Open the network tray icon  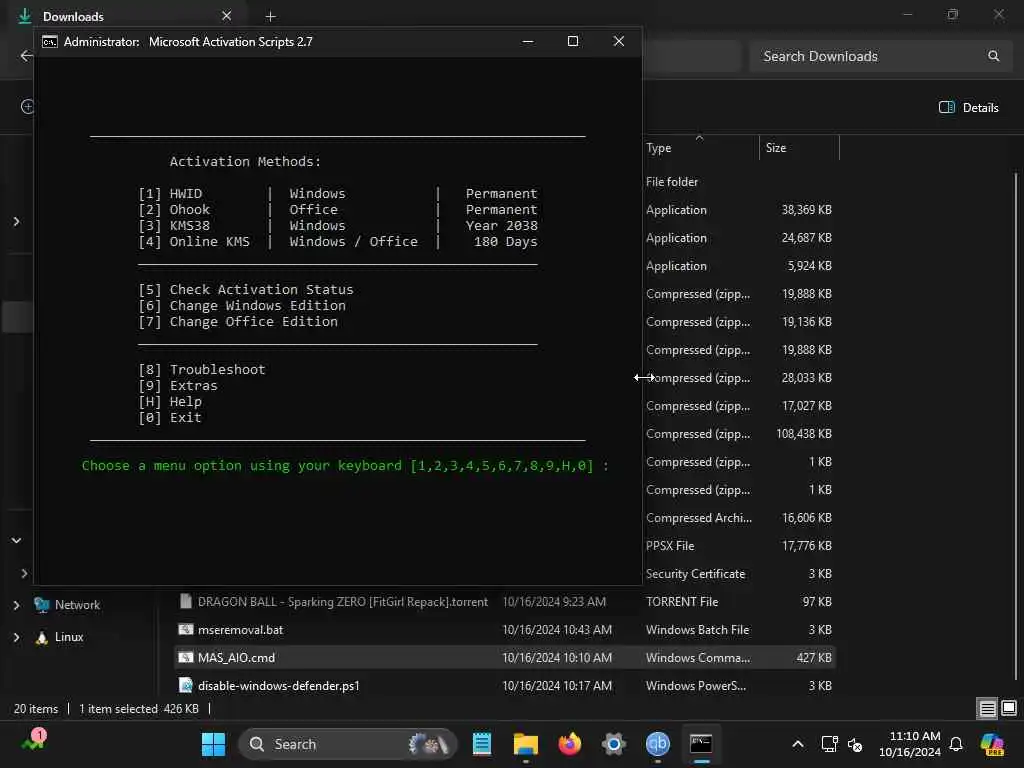tap(829, 744)
